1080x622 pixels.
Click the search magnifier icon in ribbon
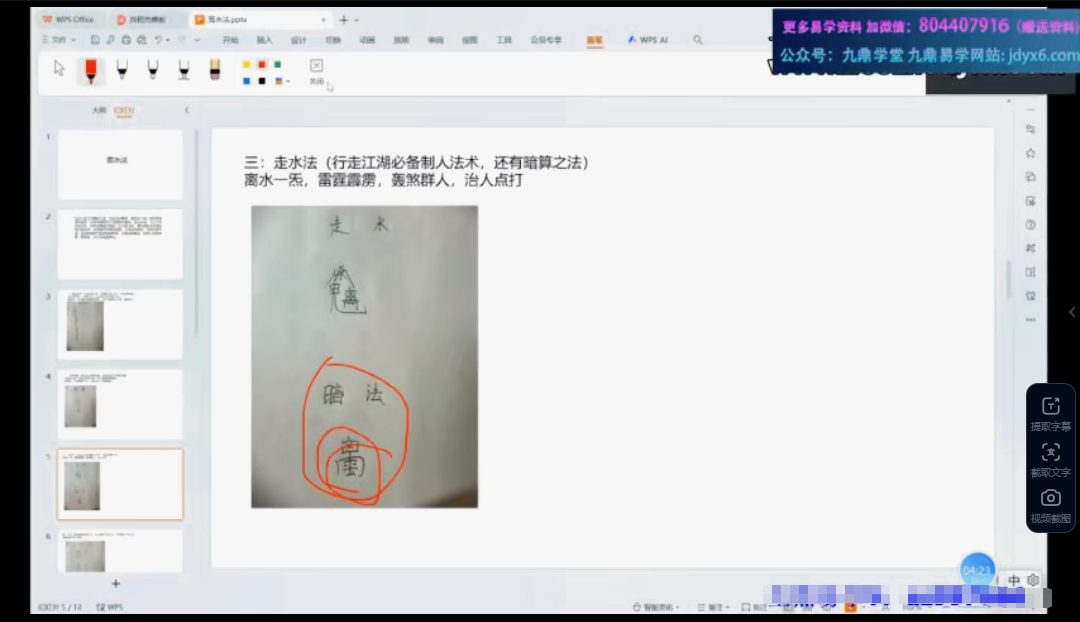(x=697, y=40)
